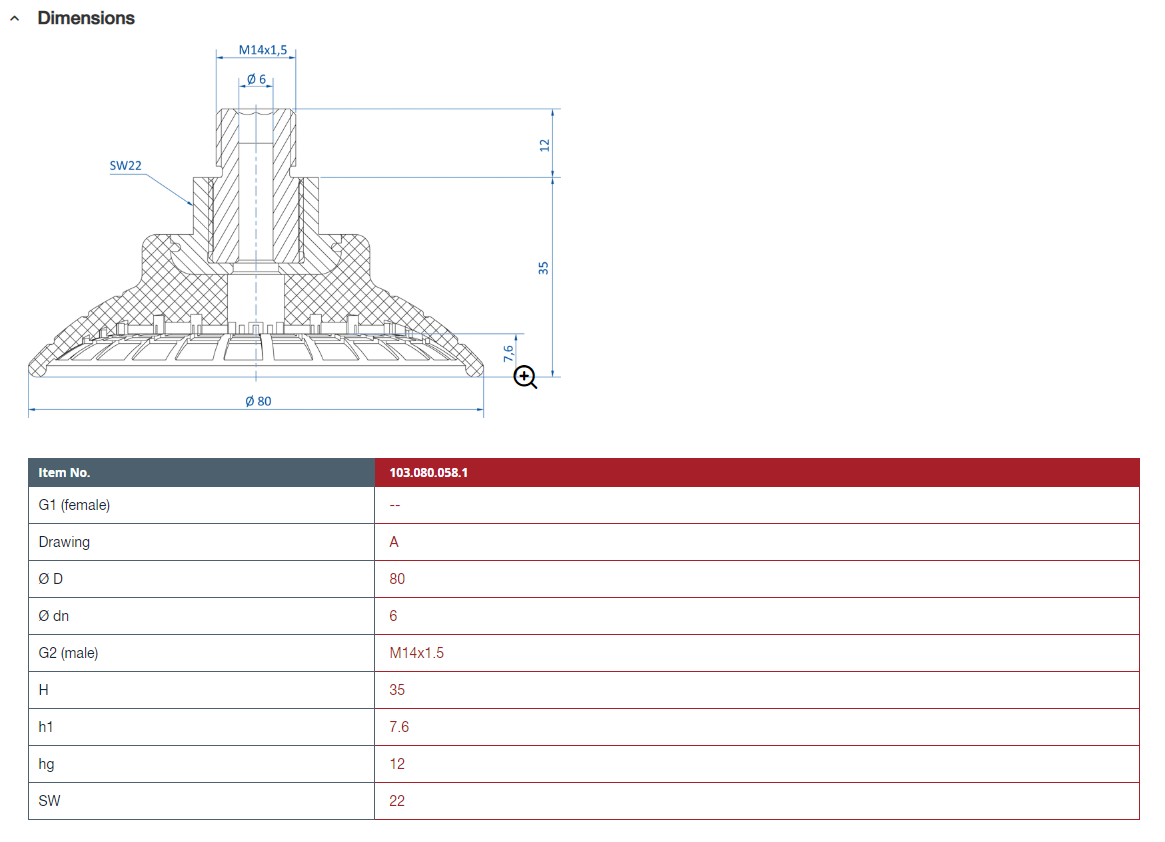The image size is (1165, 842).
Task: Select the SW value 22
Action: tap(397, 801)
